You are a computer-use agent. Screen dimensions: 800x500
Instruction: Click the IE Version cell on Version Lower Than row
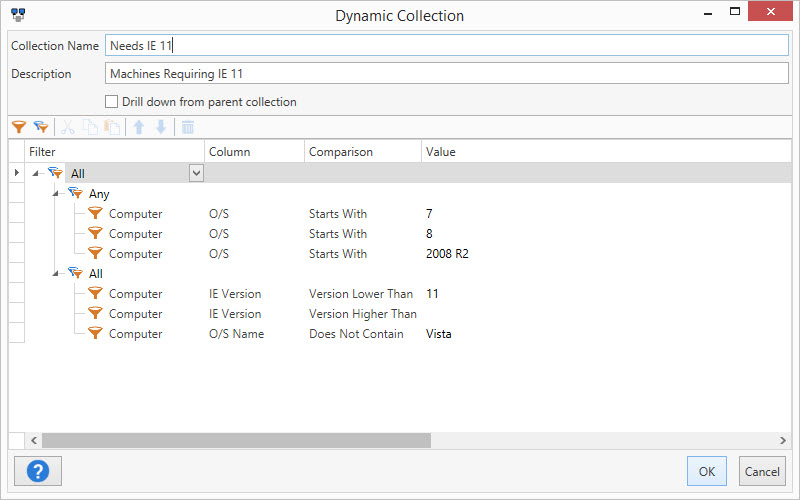click(235, 293)
